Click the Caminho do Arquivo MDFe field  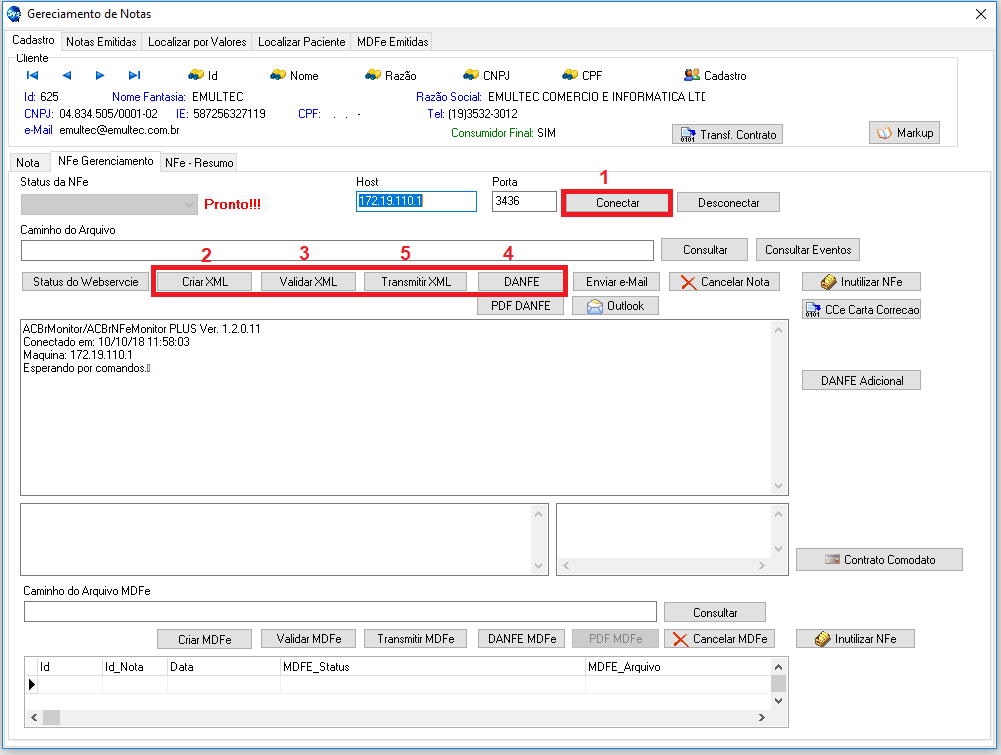click(340, 612)
